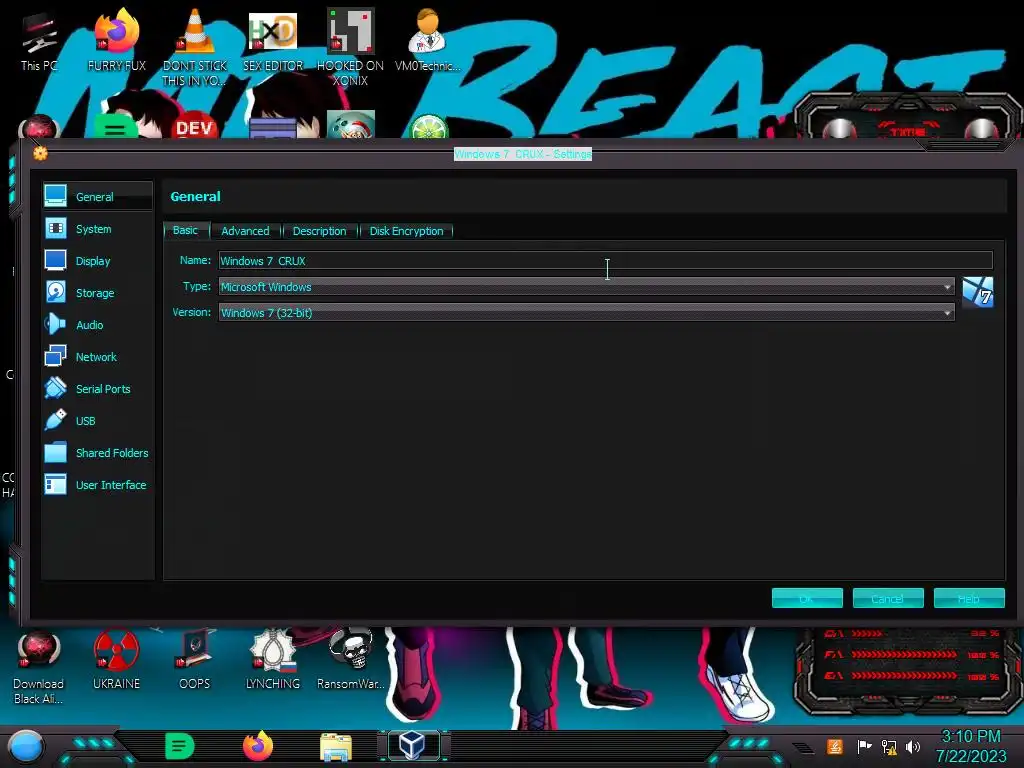Open the Download Black Ali desktop icon

(39, 668)
